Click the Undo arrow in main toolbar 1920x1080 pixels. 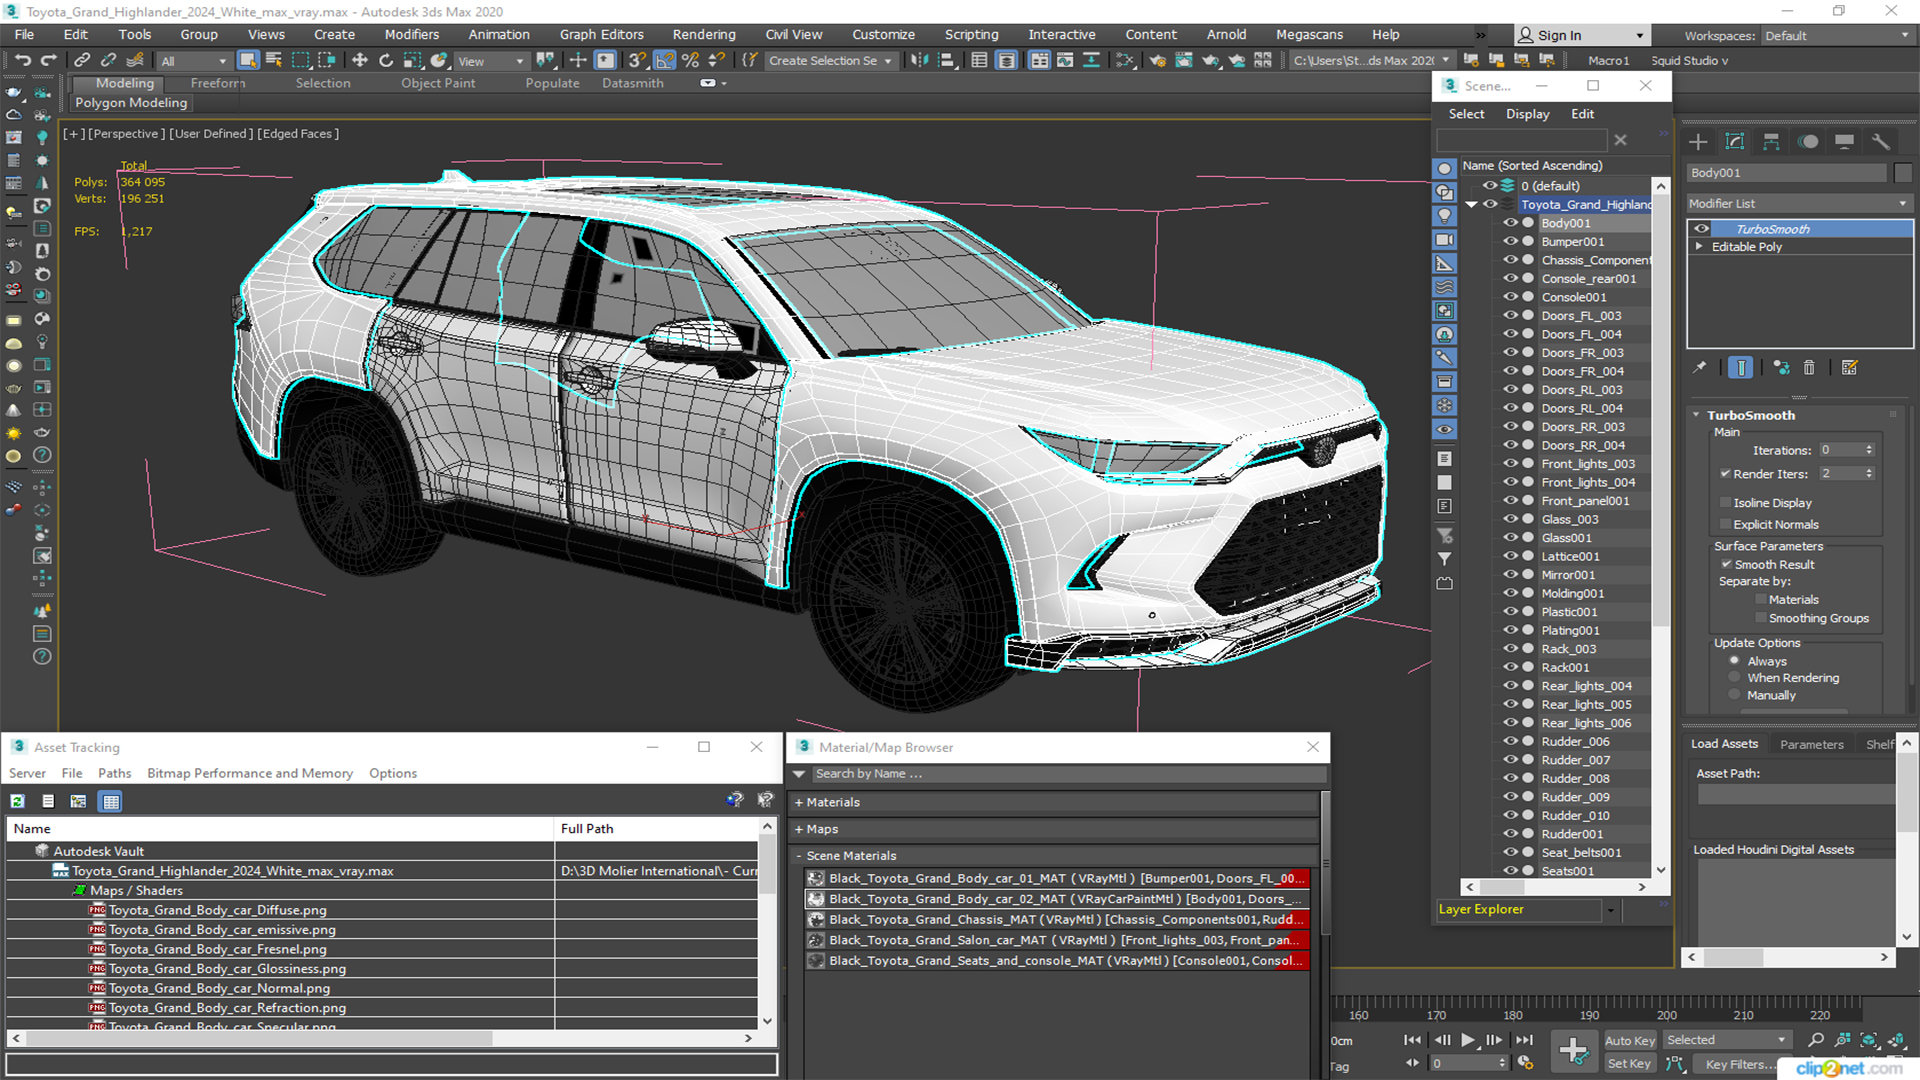click(x=22, y=61)
